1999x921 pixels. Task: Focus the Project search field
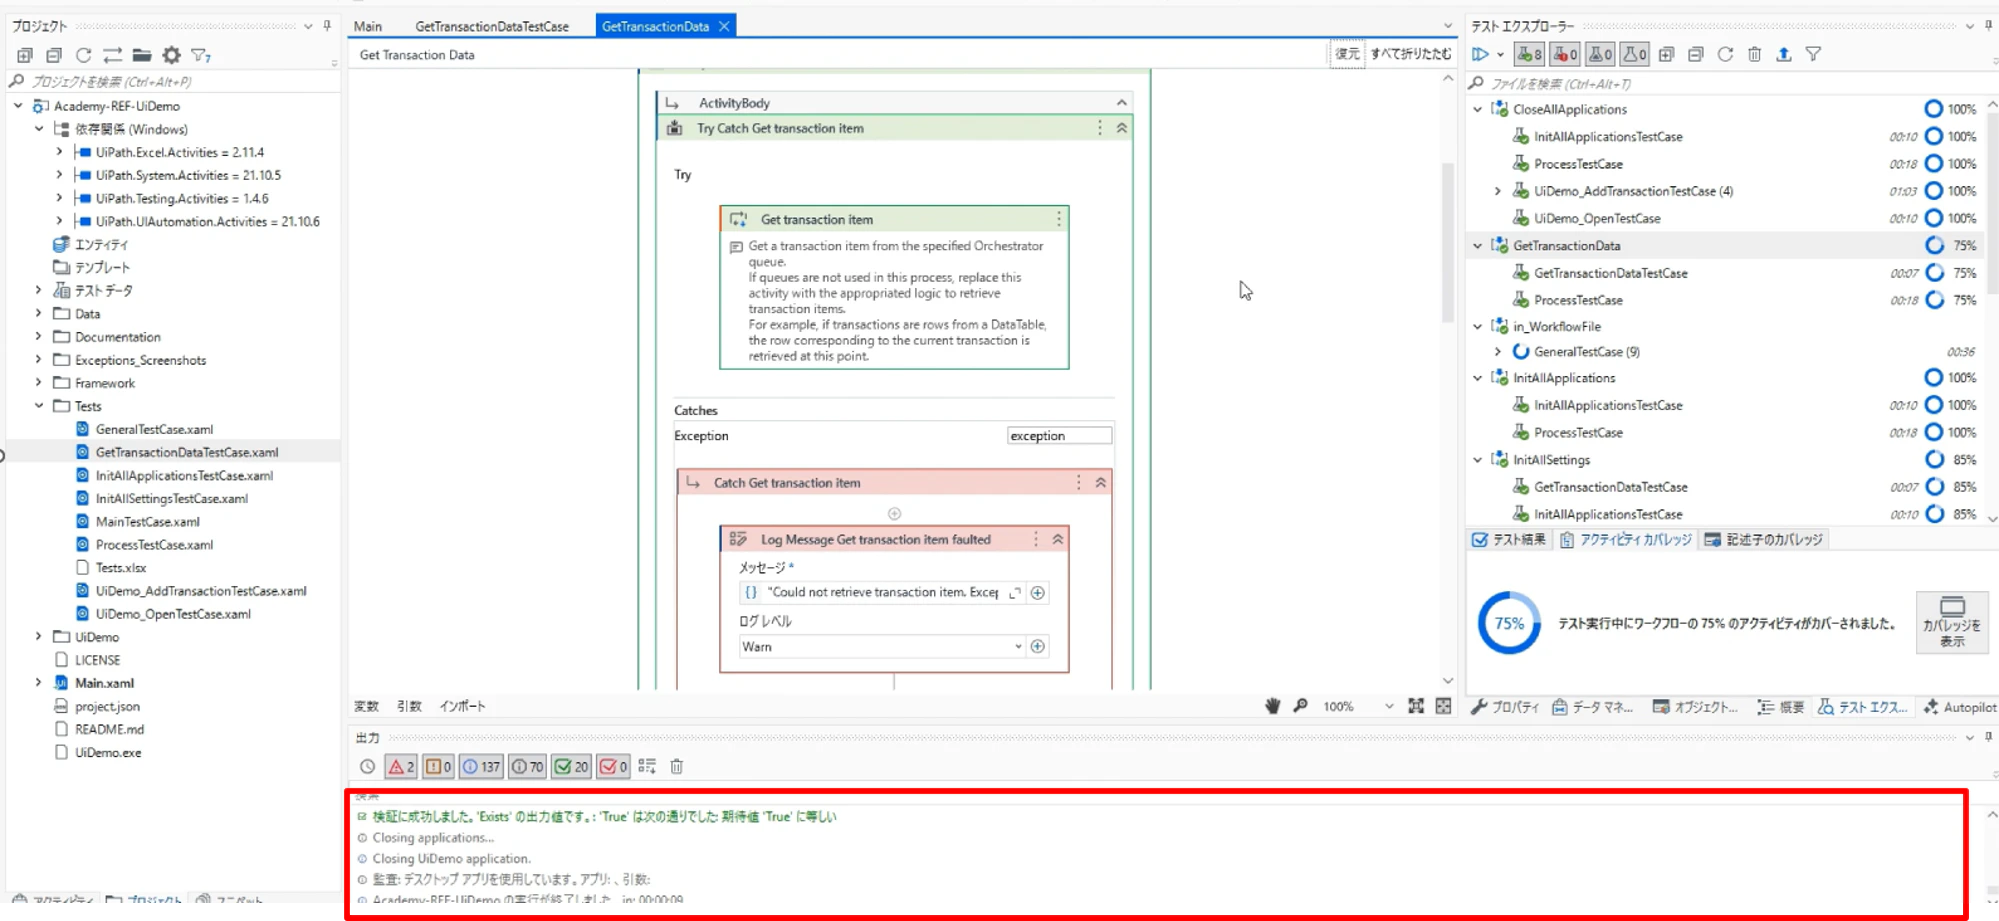(x=170, y=82)
